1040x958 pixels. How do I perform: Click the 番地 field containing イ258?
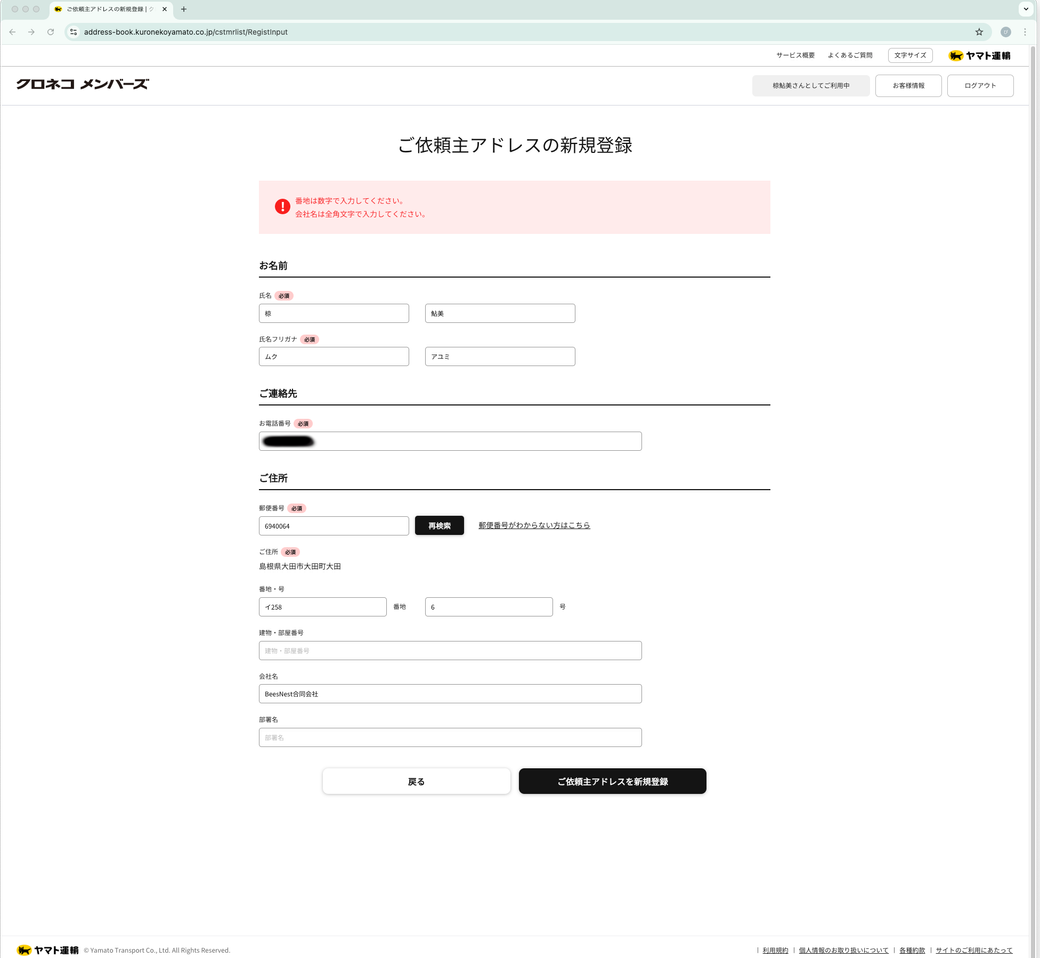click(x=322, y=607)
